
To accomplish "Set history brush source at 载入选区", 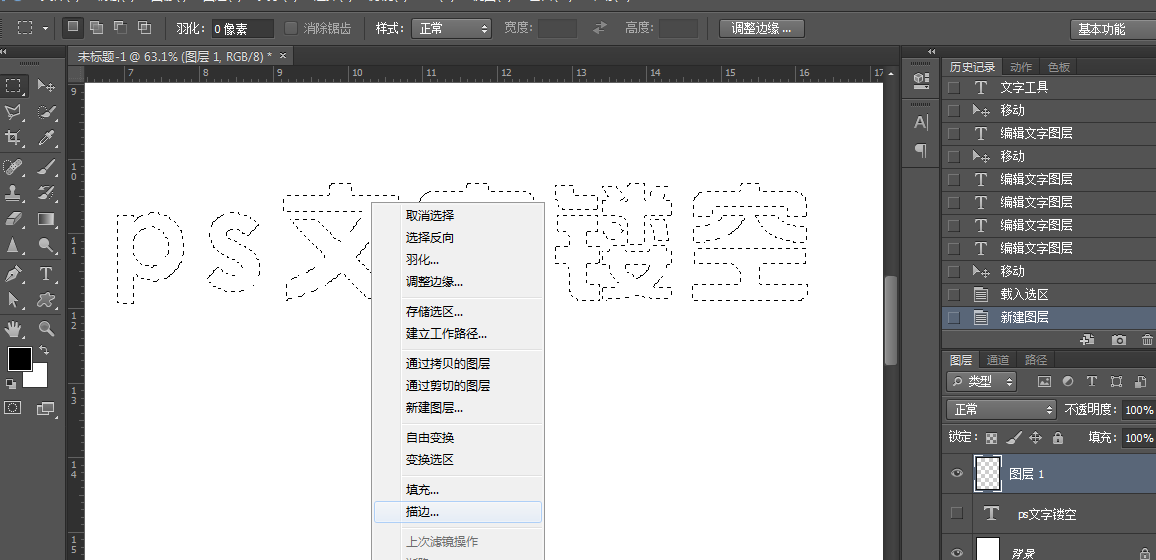I will [954, 295].
